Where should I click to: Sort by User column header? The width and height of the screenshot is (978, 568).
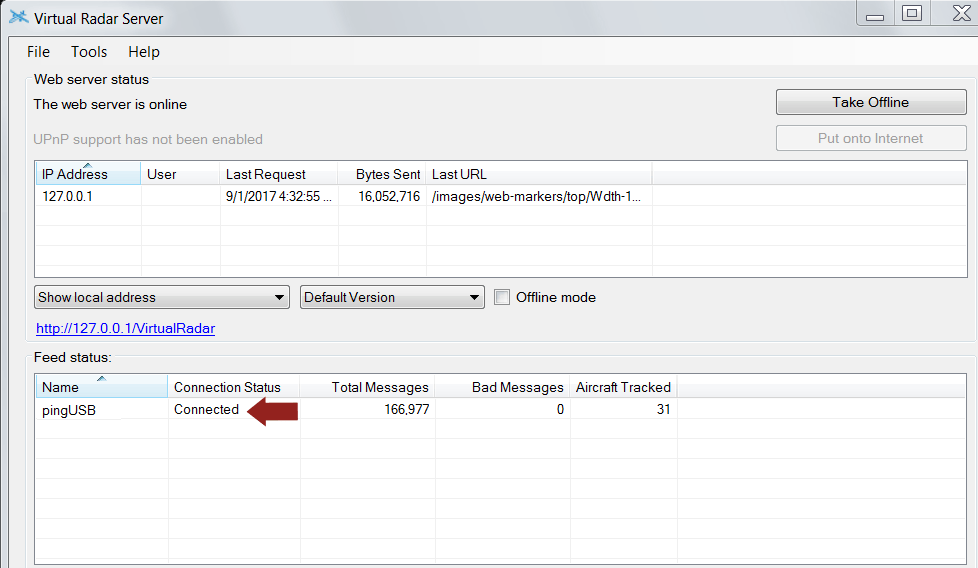180,174
